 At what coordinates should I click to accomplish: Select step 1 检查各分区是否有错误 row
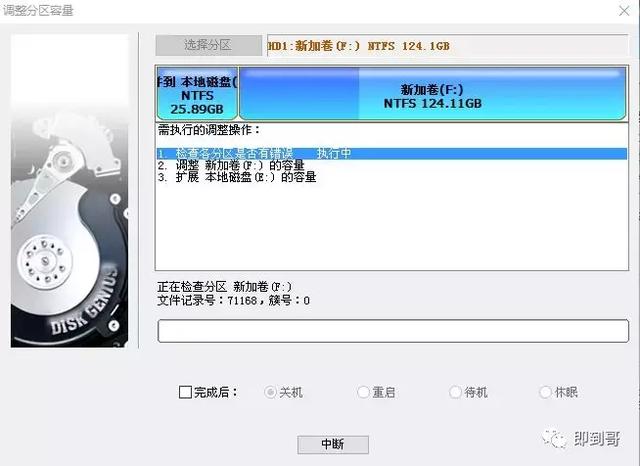pos(391,153)
